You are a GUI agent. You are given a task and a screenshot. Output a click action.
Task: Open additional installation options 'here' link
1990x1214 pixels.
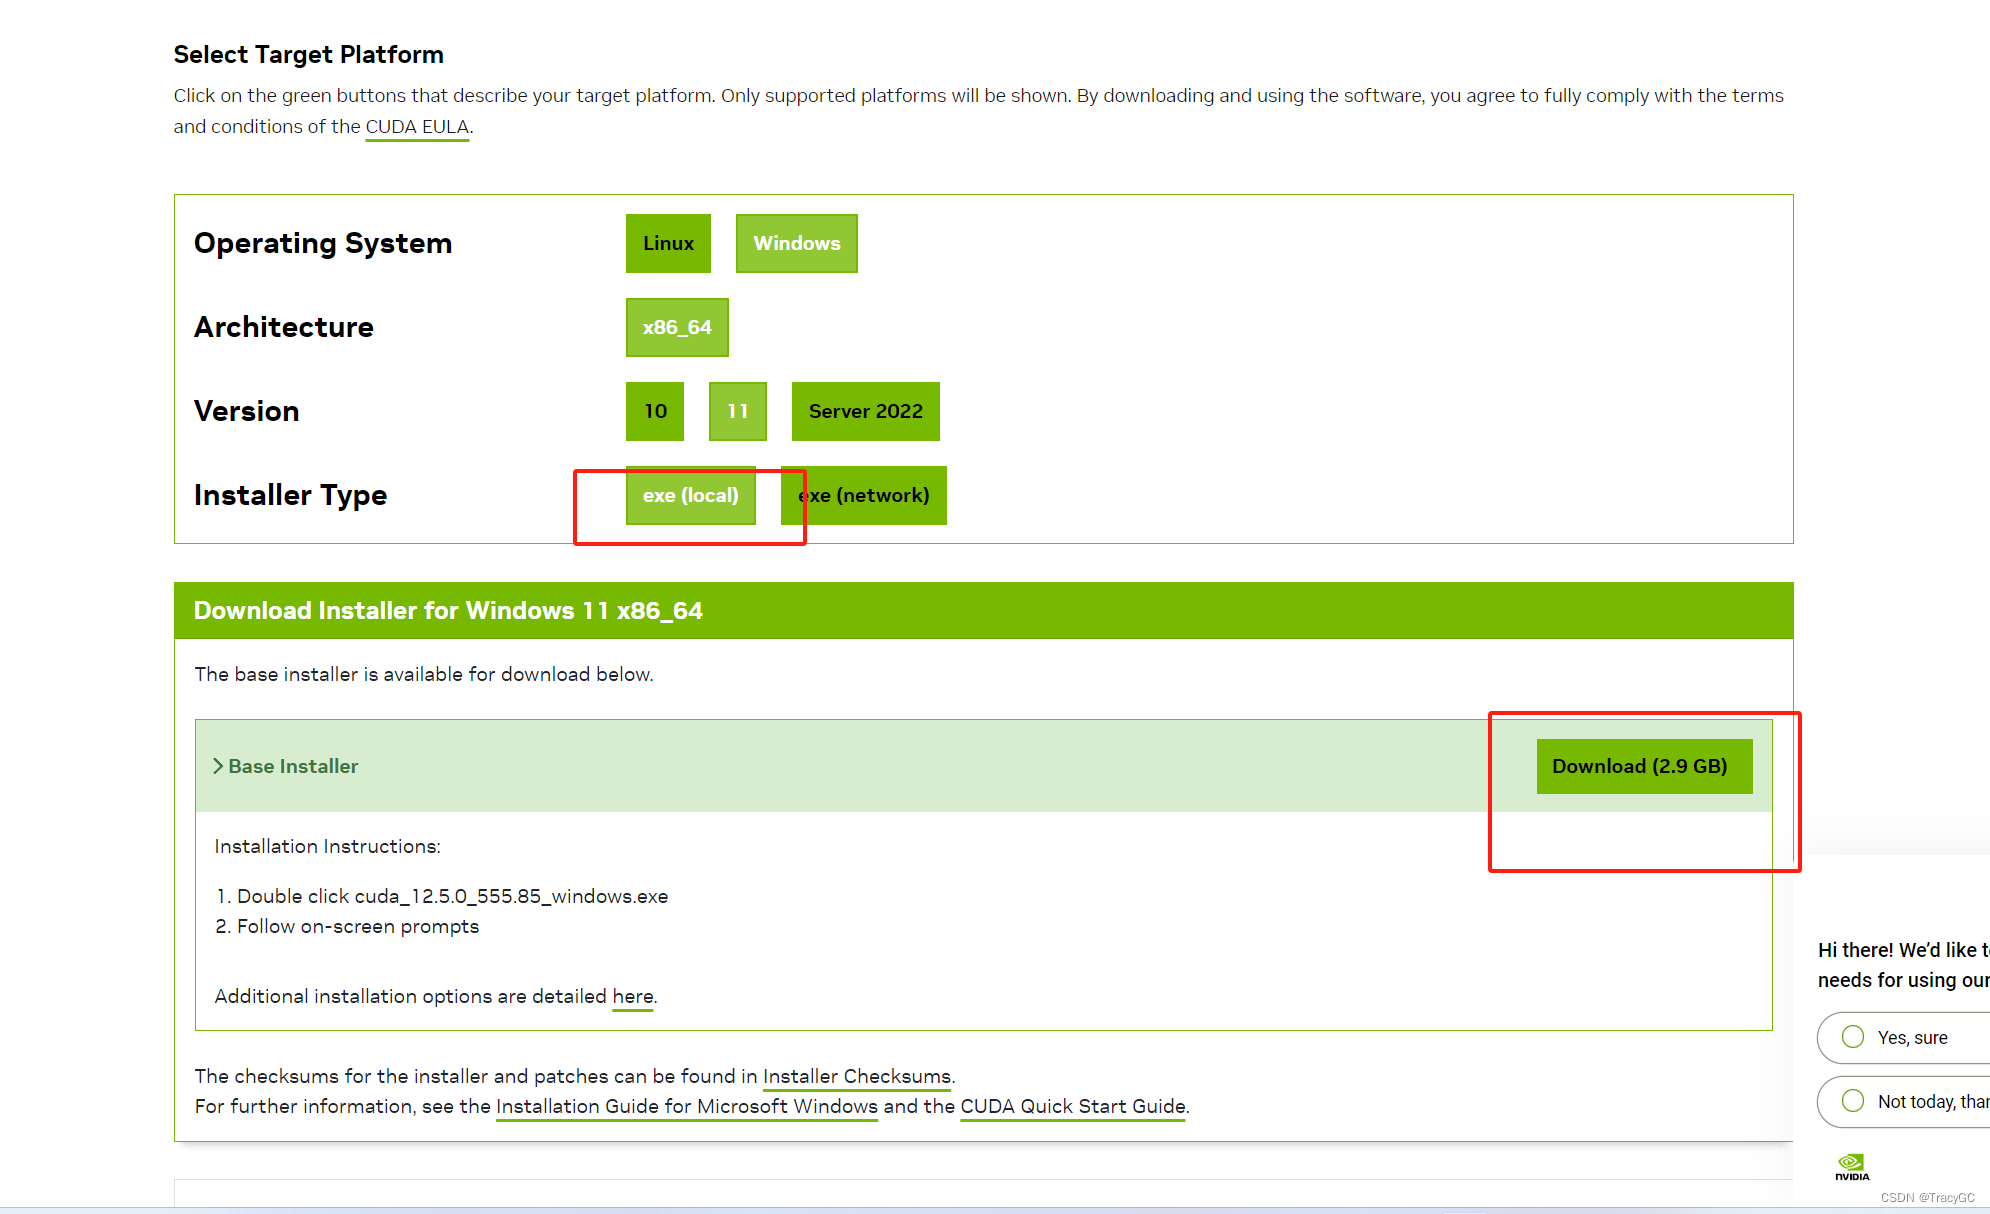pyautogui.click(x=632, y=997)
